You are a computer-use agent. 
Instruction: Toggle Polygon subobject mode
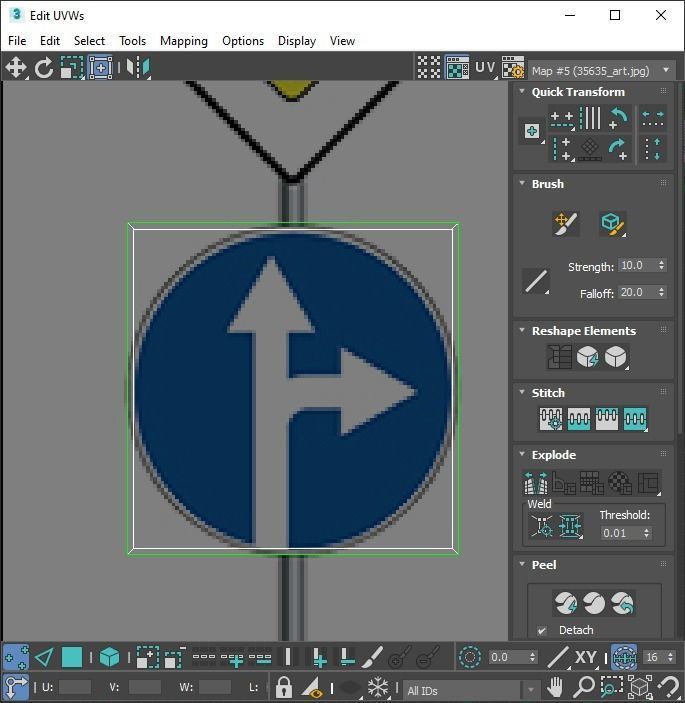[x=72, y=657]
